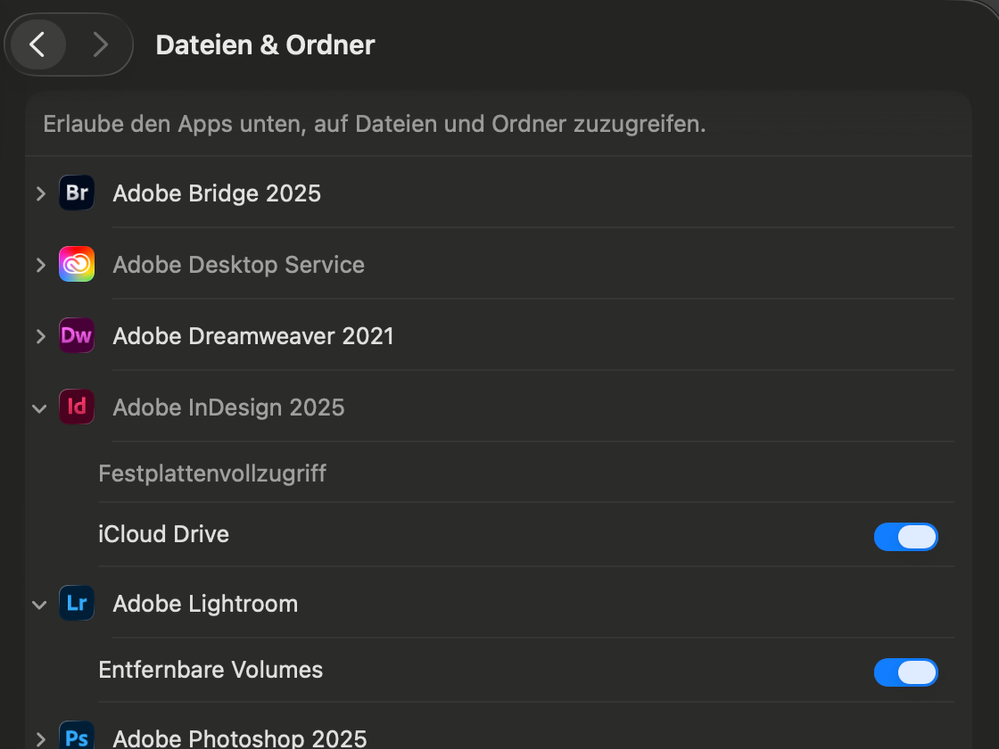The height and width of the screenshot is (749, 999).
Task: Expand the Adobe Bridge 2025 entry
Action: coord(39,193)
